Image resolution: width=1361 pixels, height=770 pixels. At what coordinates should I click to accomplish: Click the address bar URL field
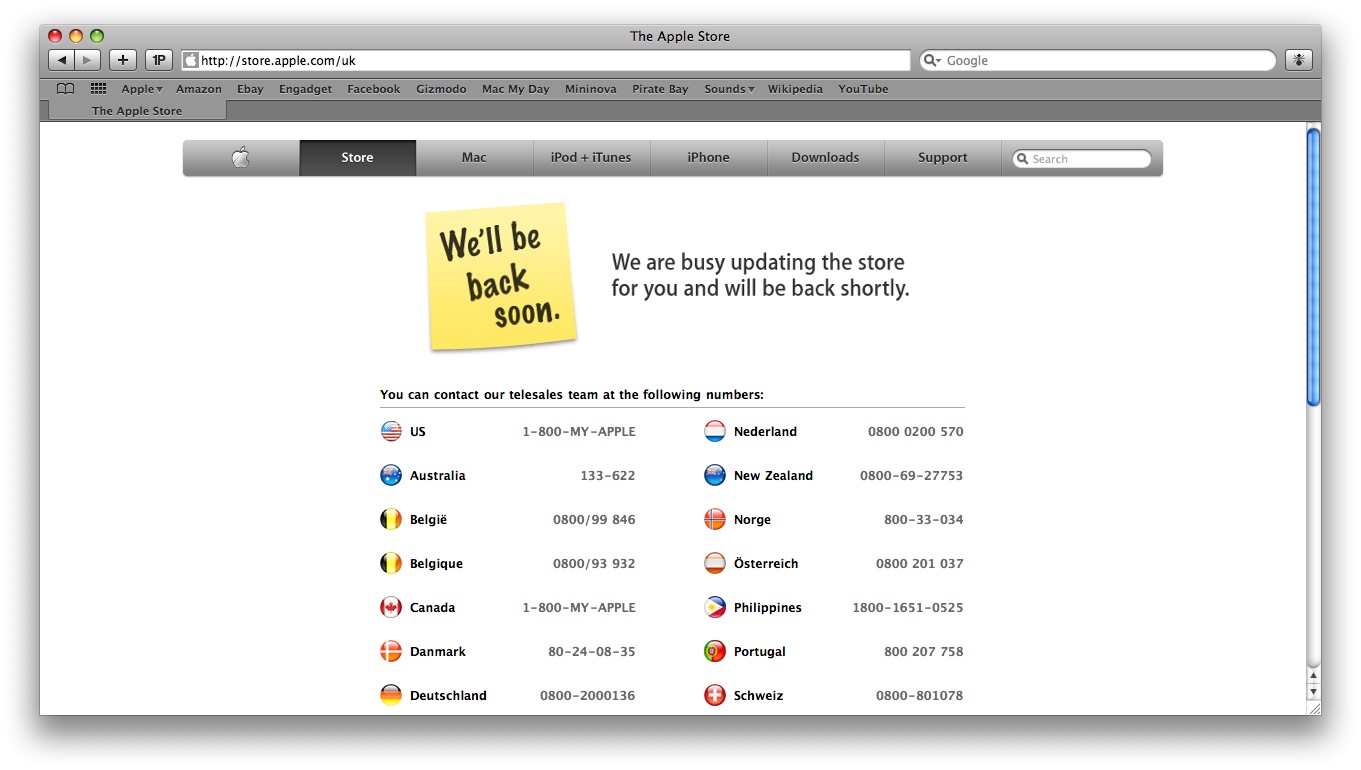546,60
